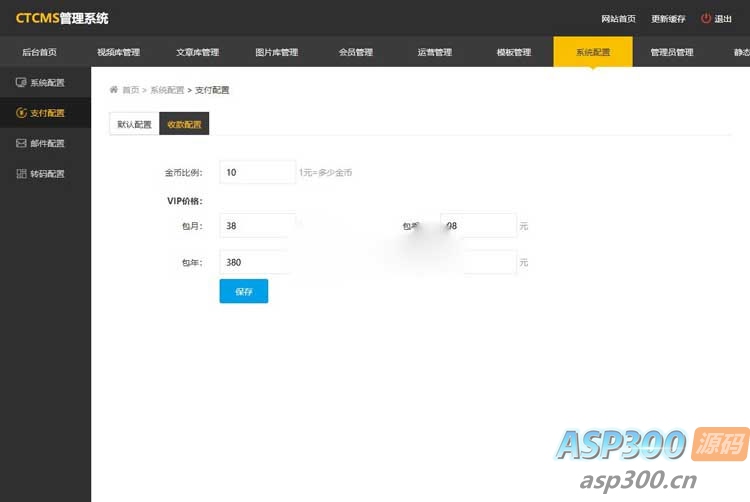Click the red power icon beside 退出
The image size is (750, 502).
click(705, 18)
